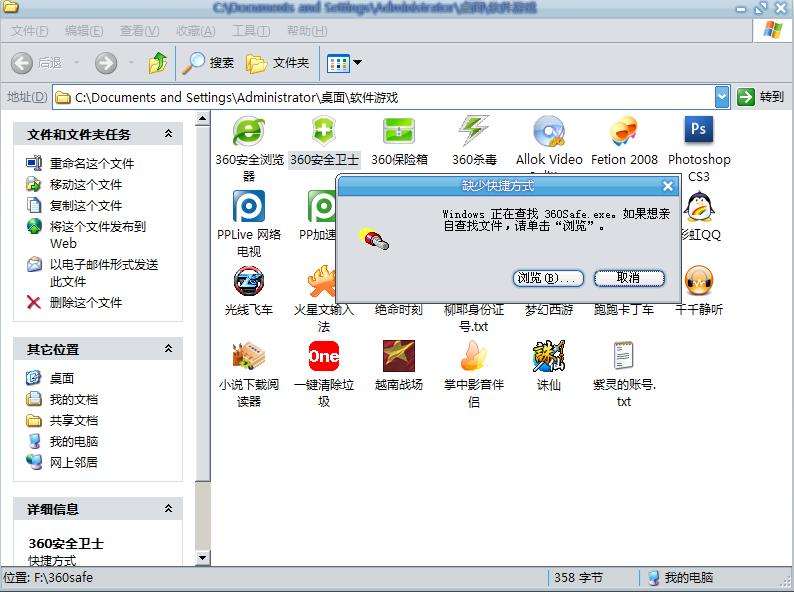Select the Fetion 2008 icon
The width and height of the screenshot is (794, 592).
624,131
